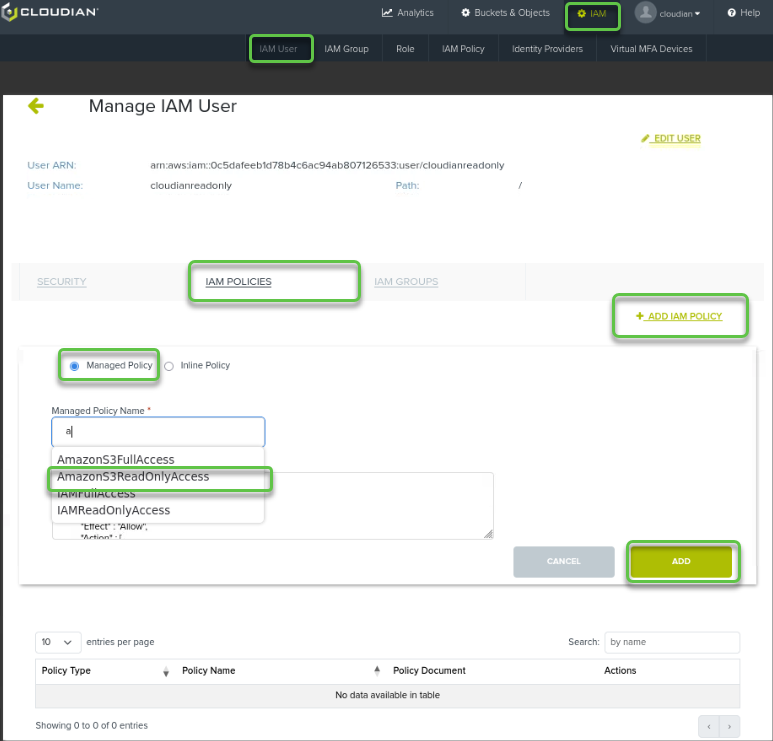
Task: Click the Search by name field
Action: click(x=671, y=642)
